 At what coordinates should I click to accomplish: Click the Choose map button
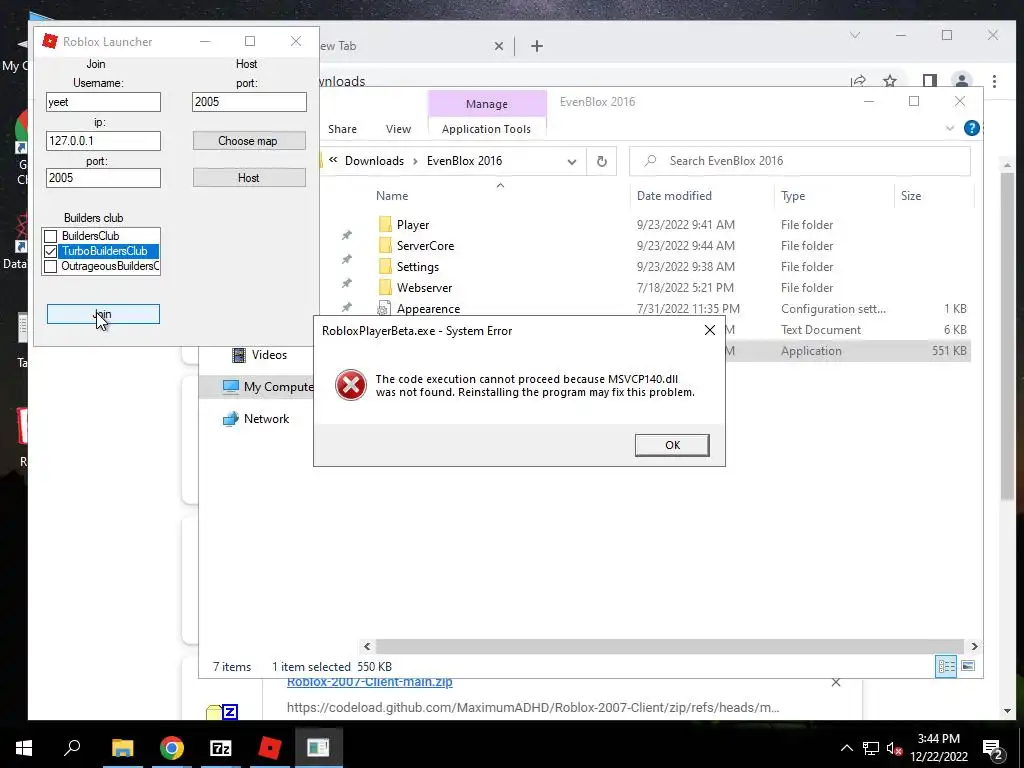point(249,140)
